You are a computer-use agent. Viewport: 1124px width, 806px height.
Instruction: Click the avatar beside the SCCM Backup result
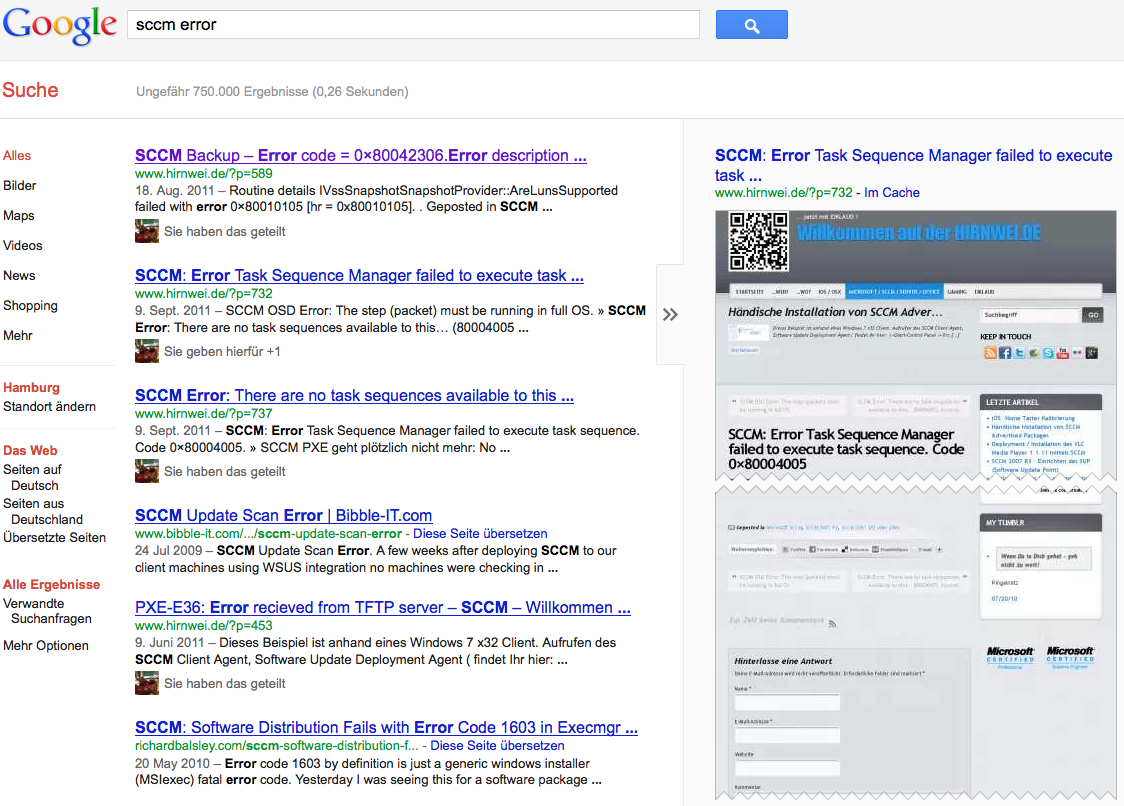pos(147,232)
